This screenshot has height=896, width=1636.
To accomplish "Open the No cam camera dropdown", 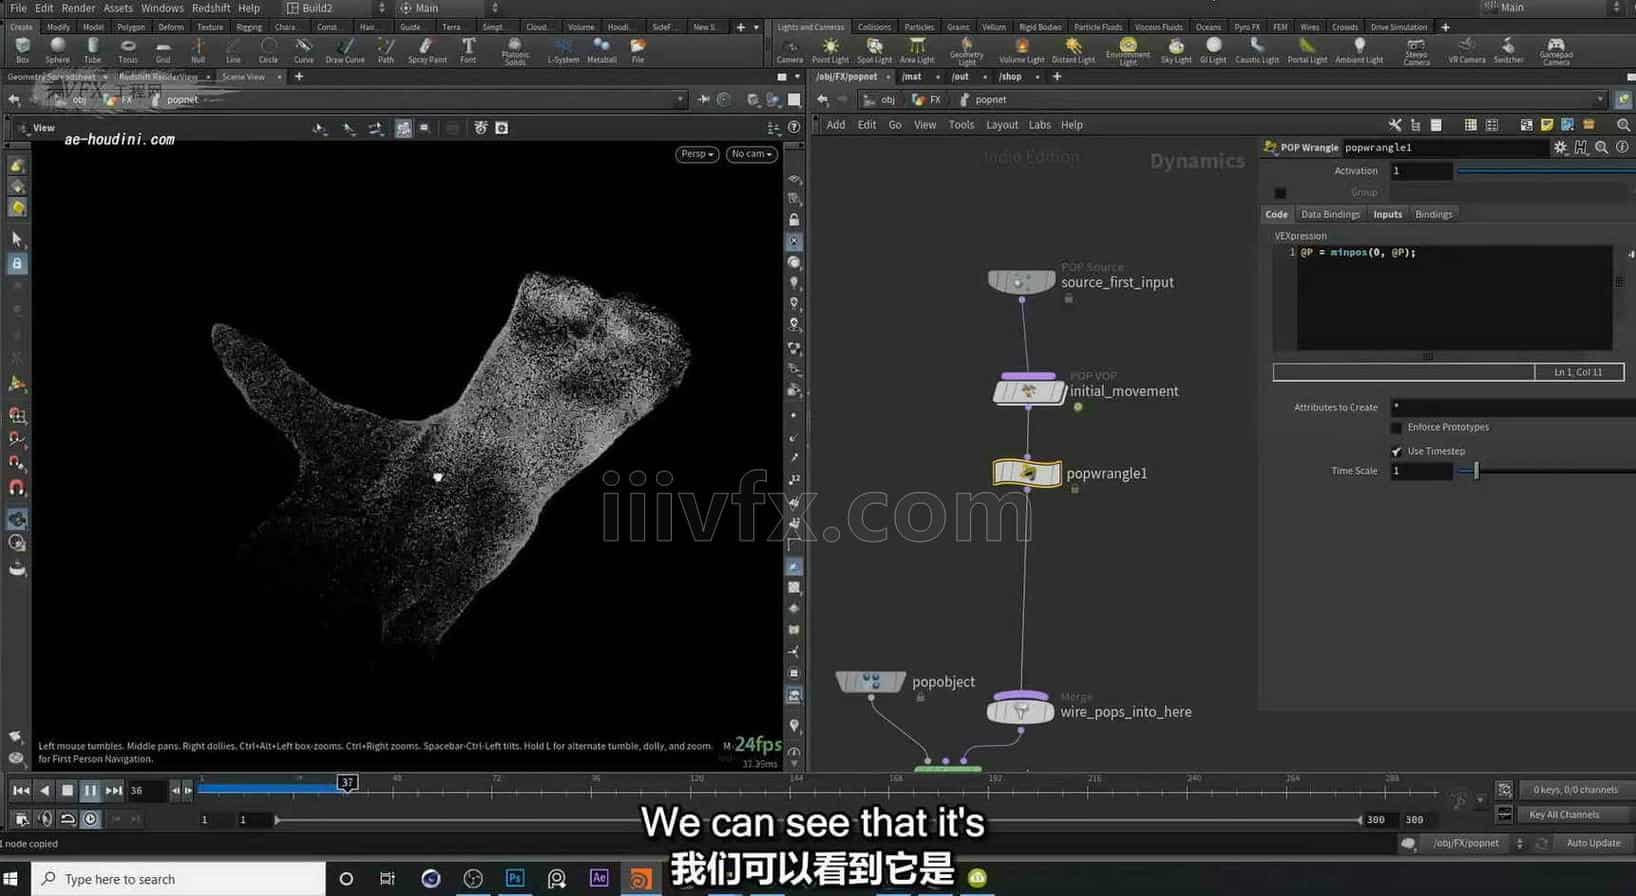I will click(x=752, y=154).
